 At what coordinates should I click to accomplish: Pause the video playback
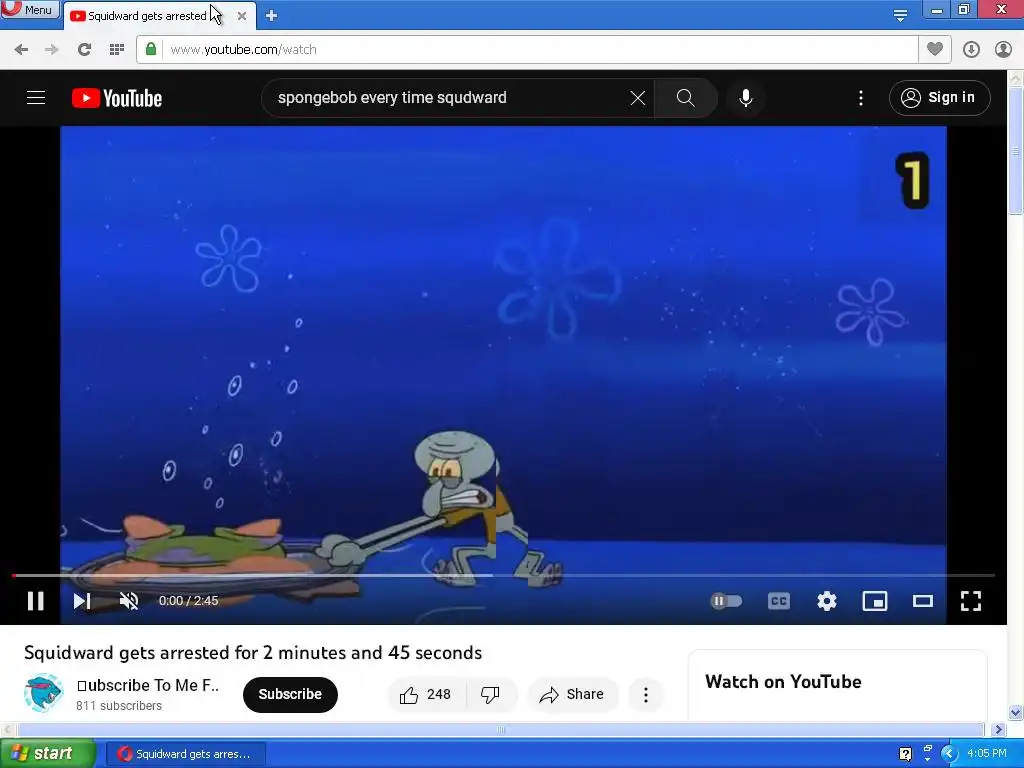click(36, 601)
